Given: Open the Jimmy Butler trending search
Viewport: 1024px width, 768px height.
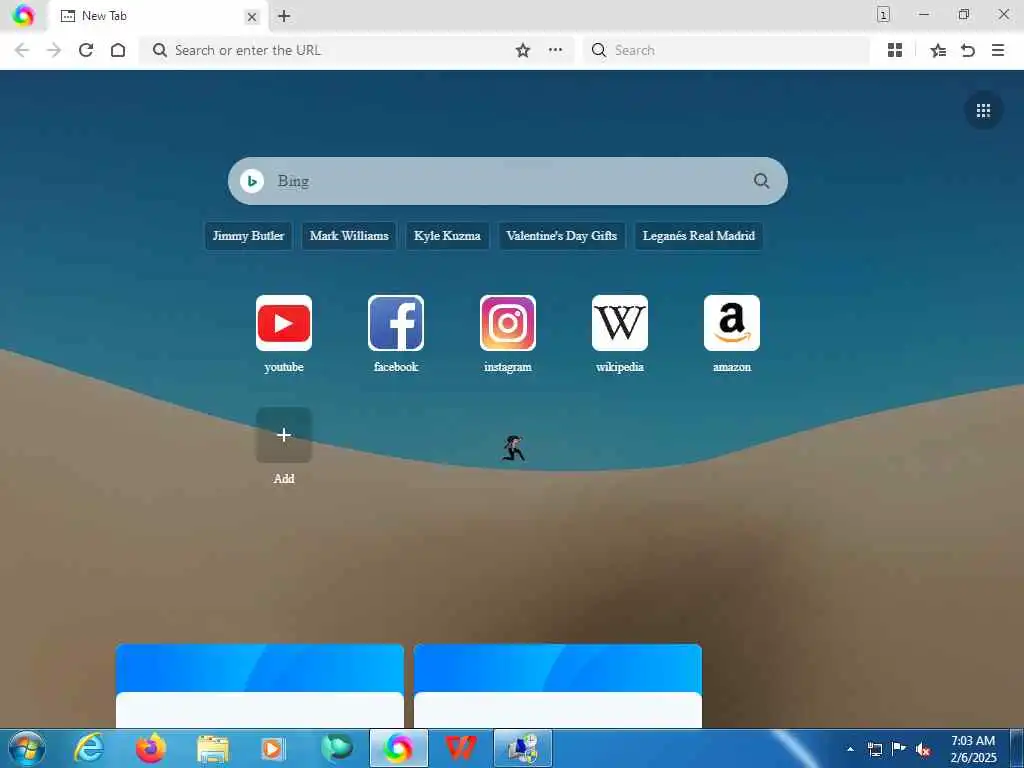Looking at the screenshot, I should click(x=248, y=236).
